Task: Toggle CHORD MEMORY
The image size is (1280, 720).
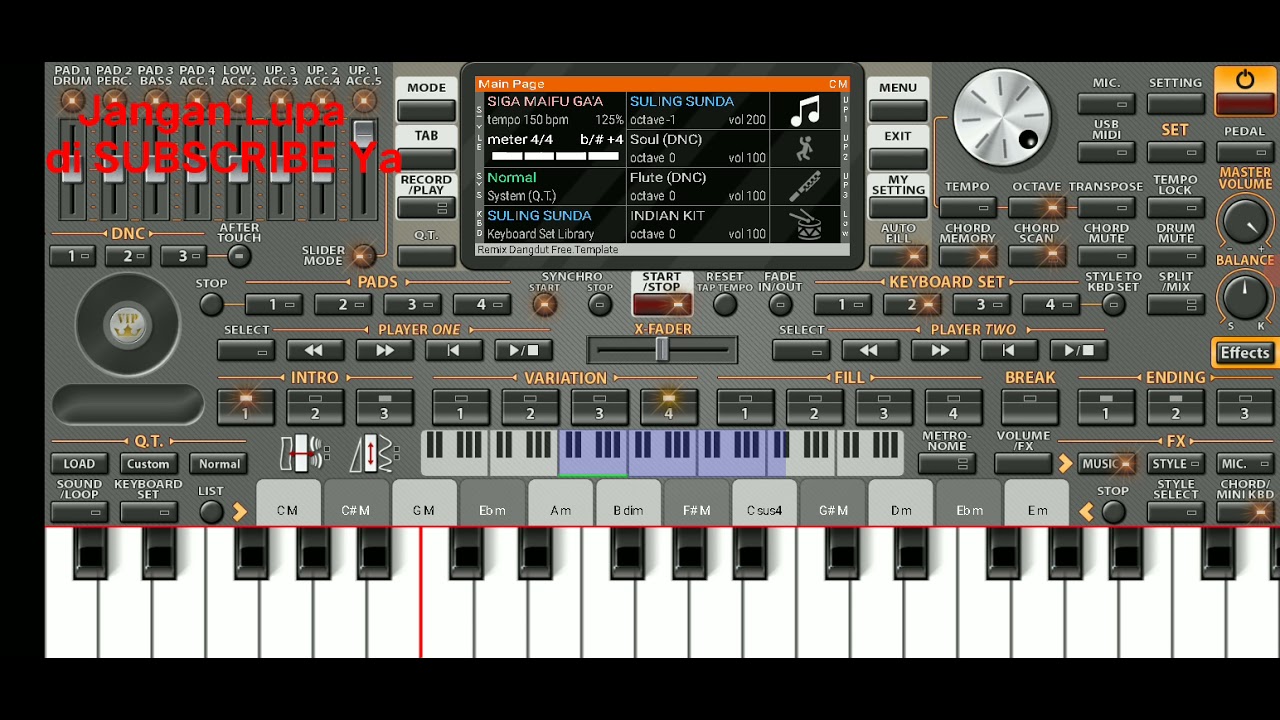Action: (967, 255)
